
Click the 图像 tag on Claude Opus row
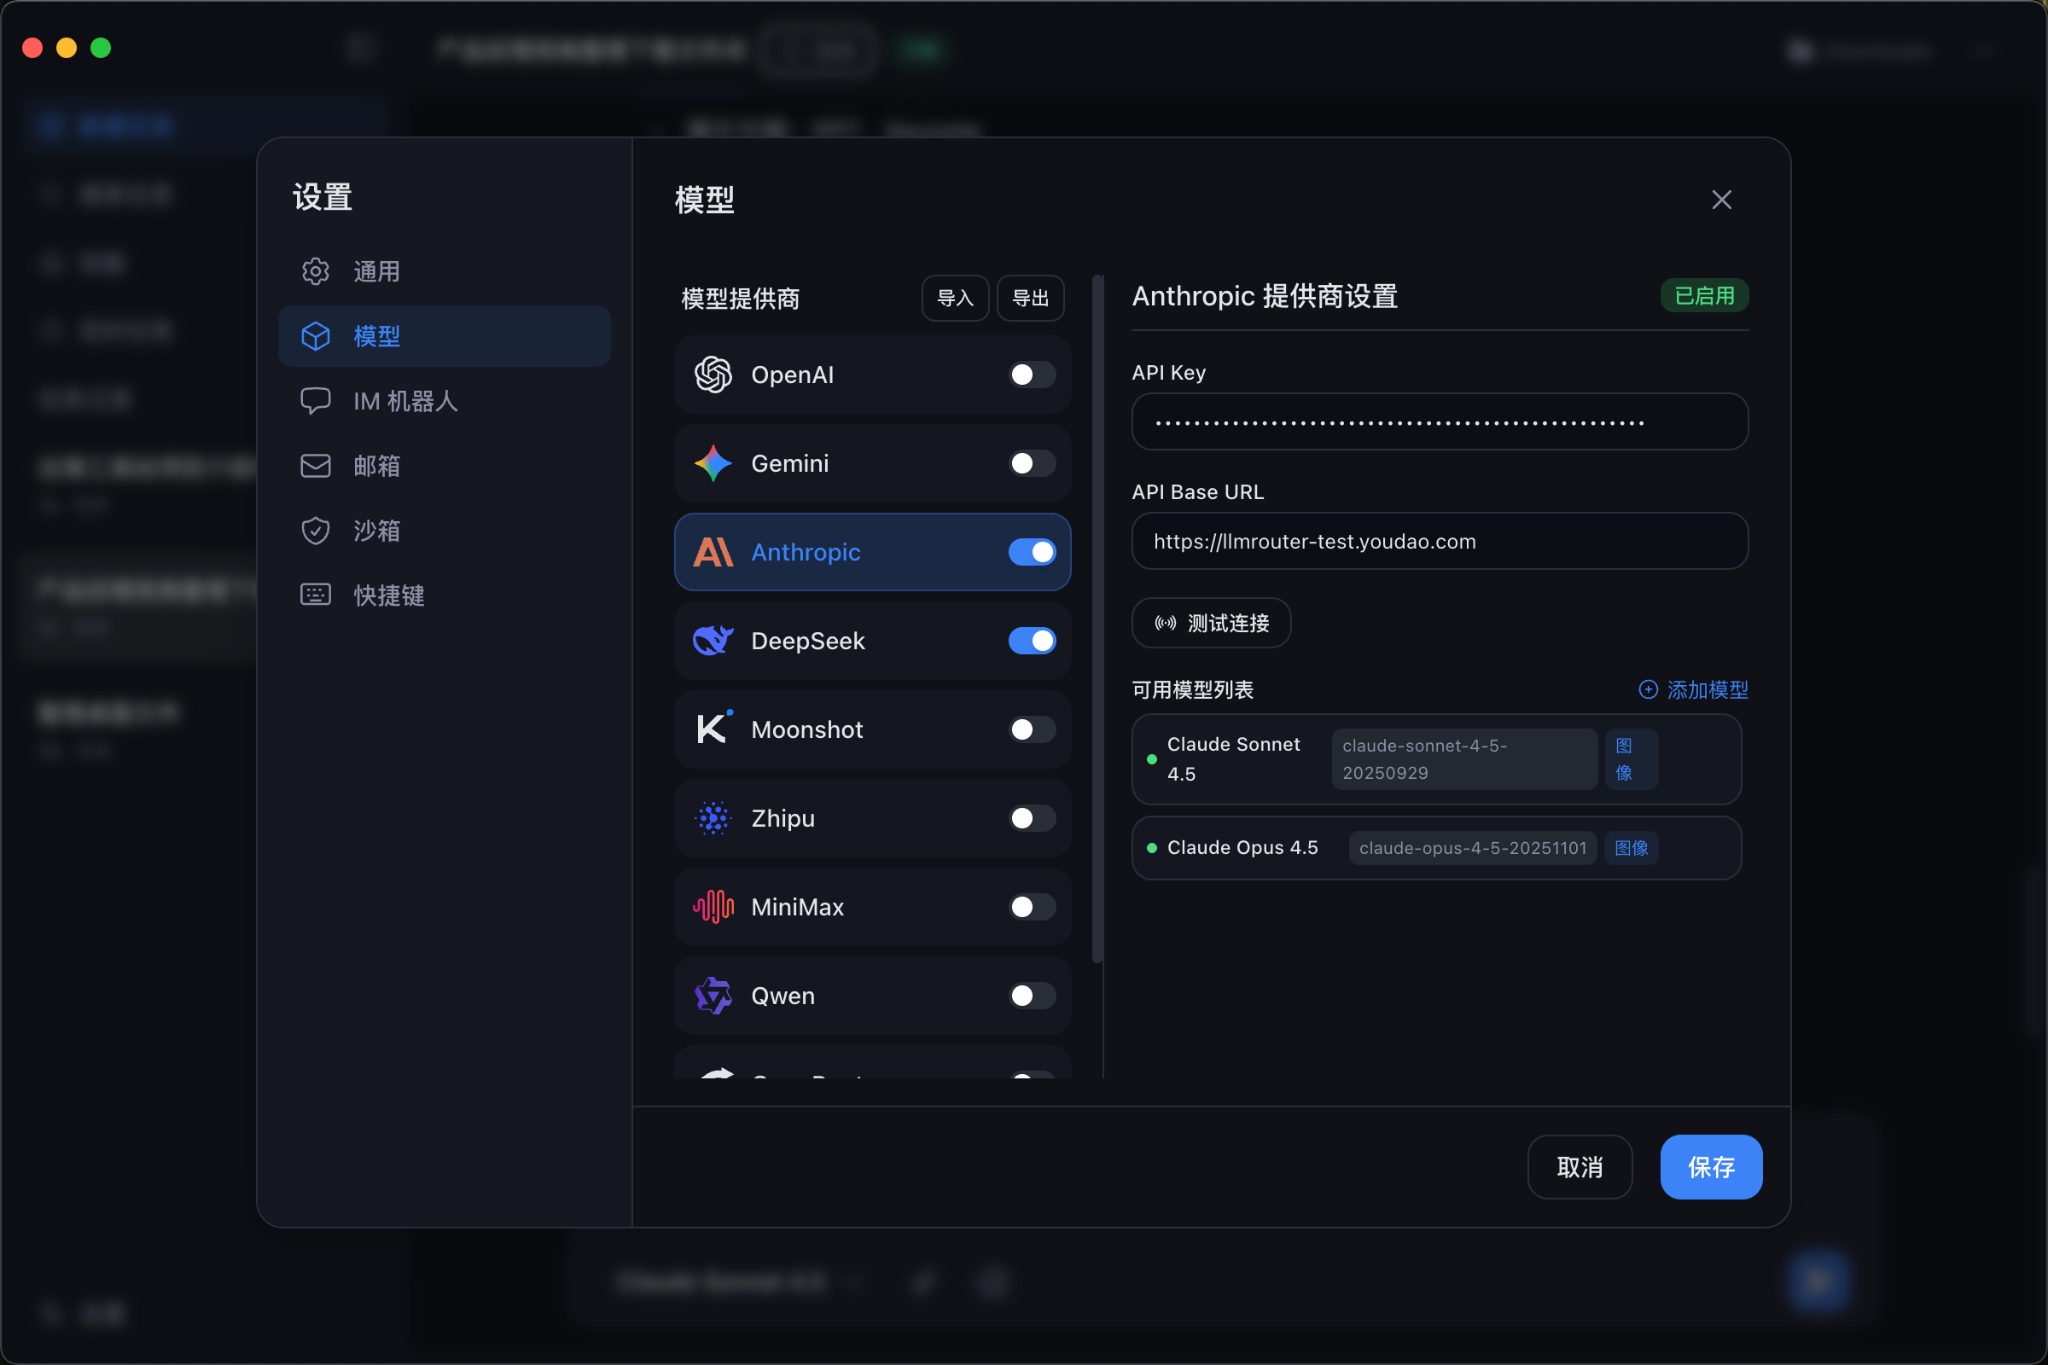[x=1631, y=848]
